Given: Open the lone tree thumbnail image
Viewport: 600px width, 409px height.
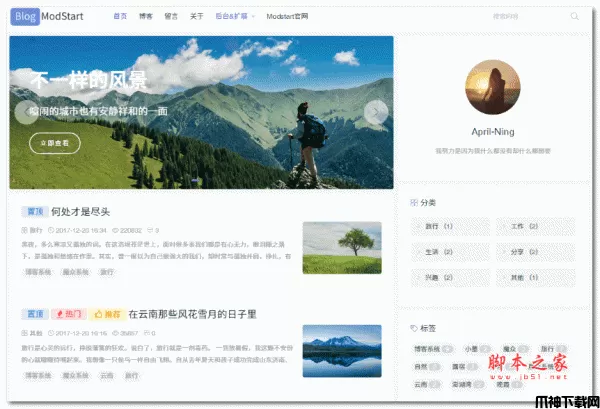Looking at the screenshot, I should [342, 248].
